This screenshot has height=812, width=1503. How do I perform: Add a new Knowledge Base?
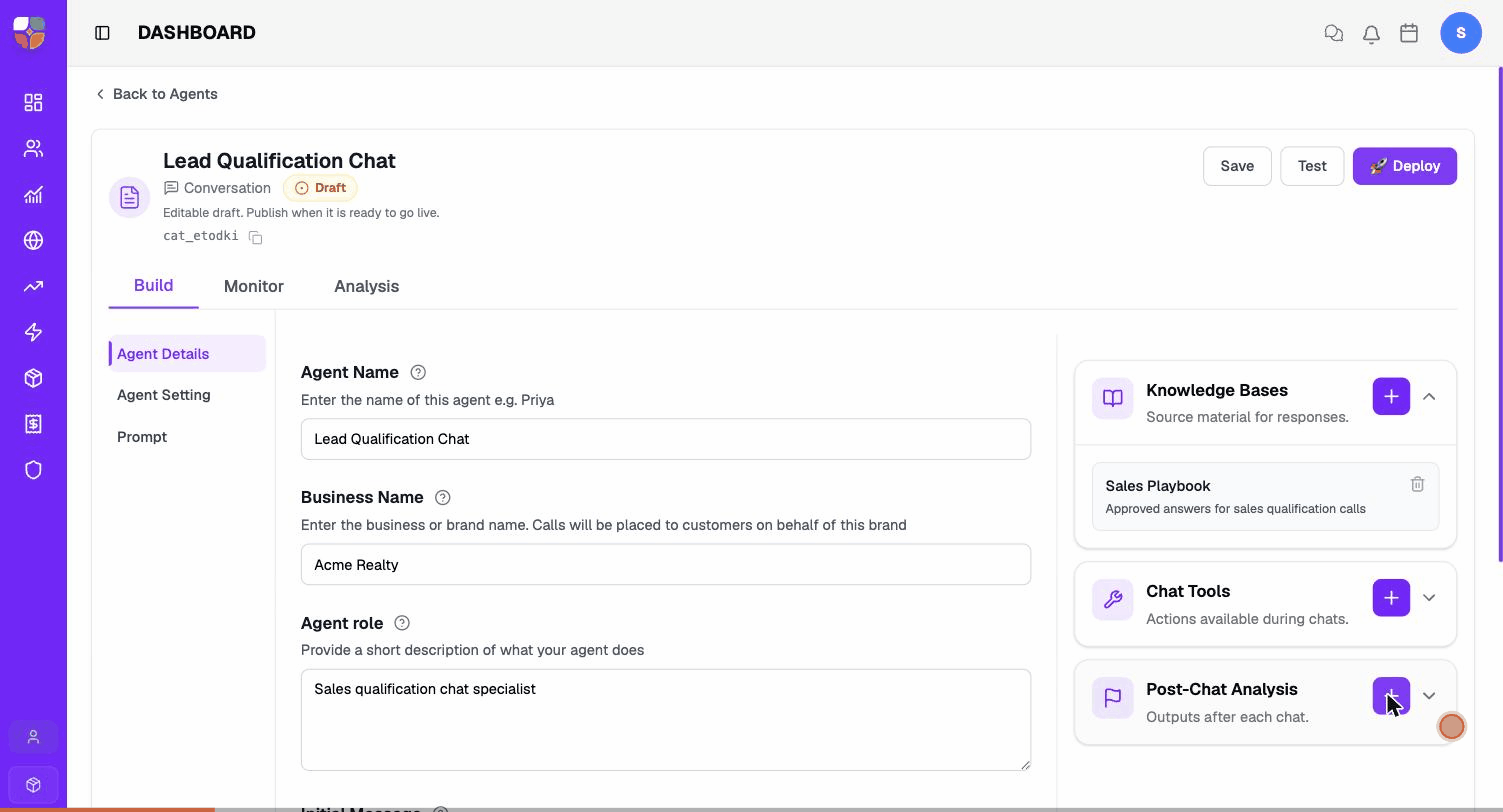[1391, 396]
